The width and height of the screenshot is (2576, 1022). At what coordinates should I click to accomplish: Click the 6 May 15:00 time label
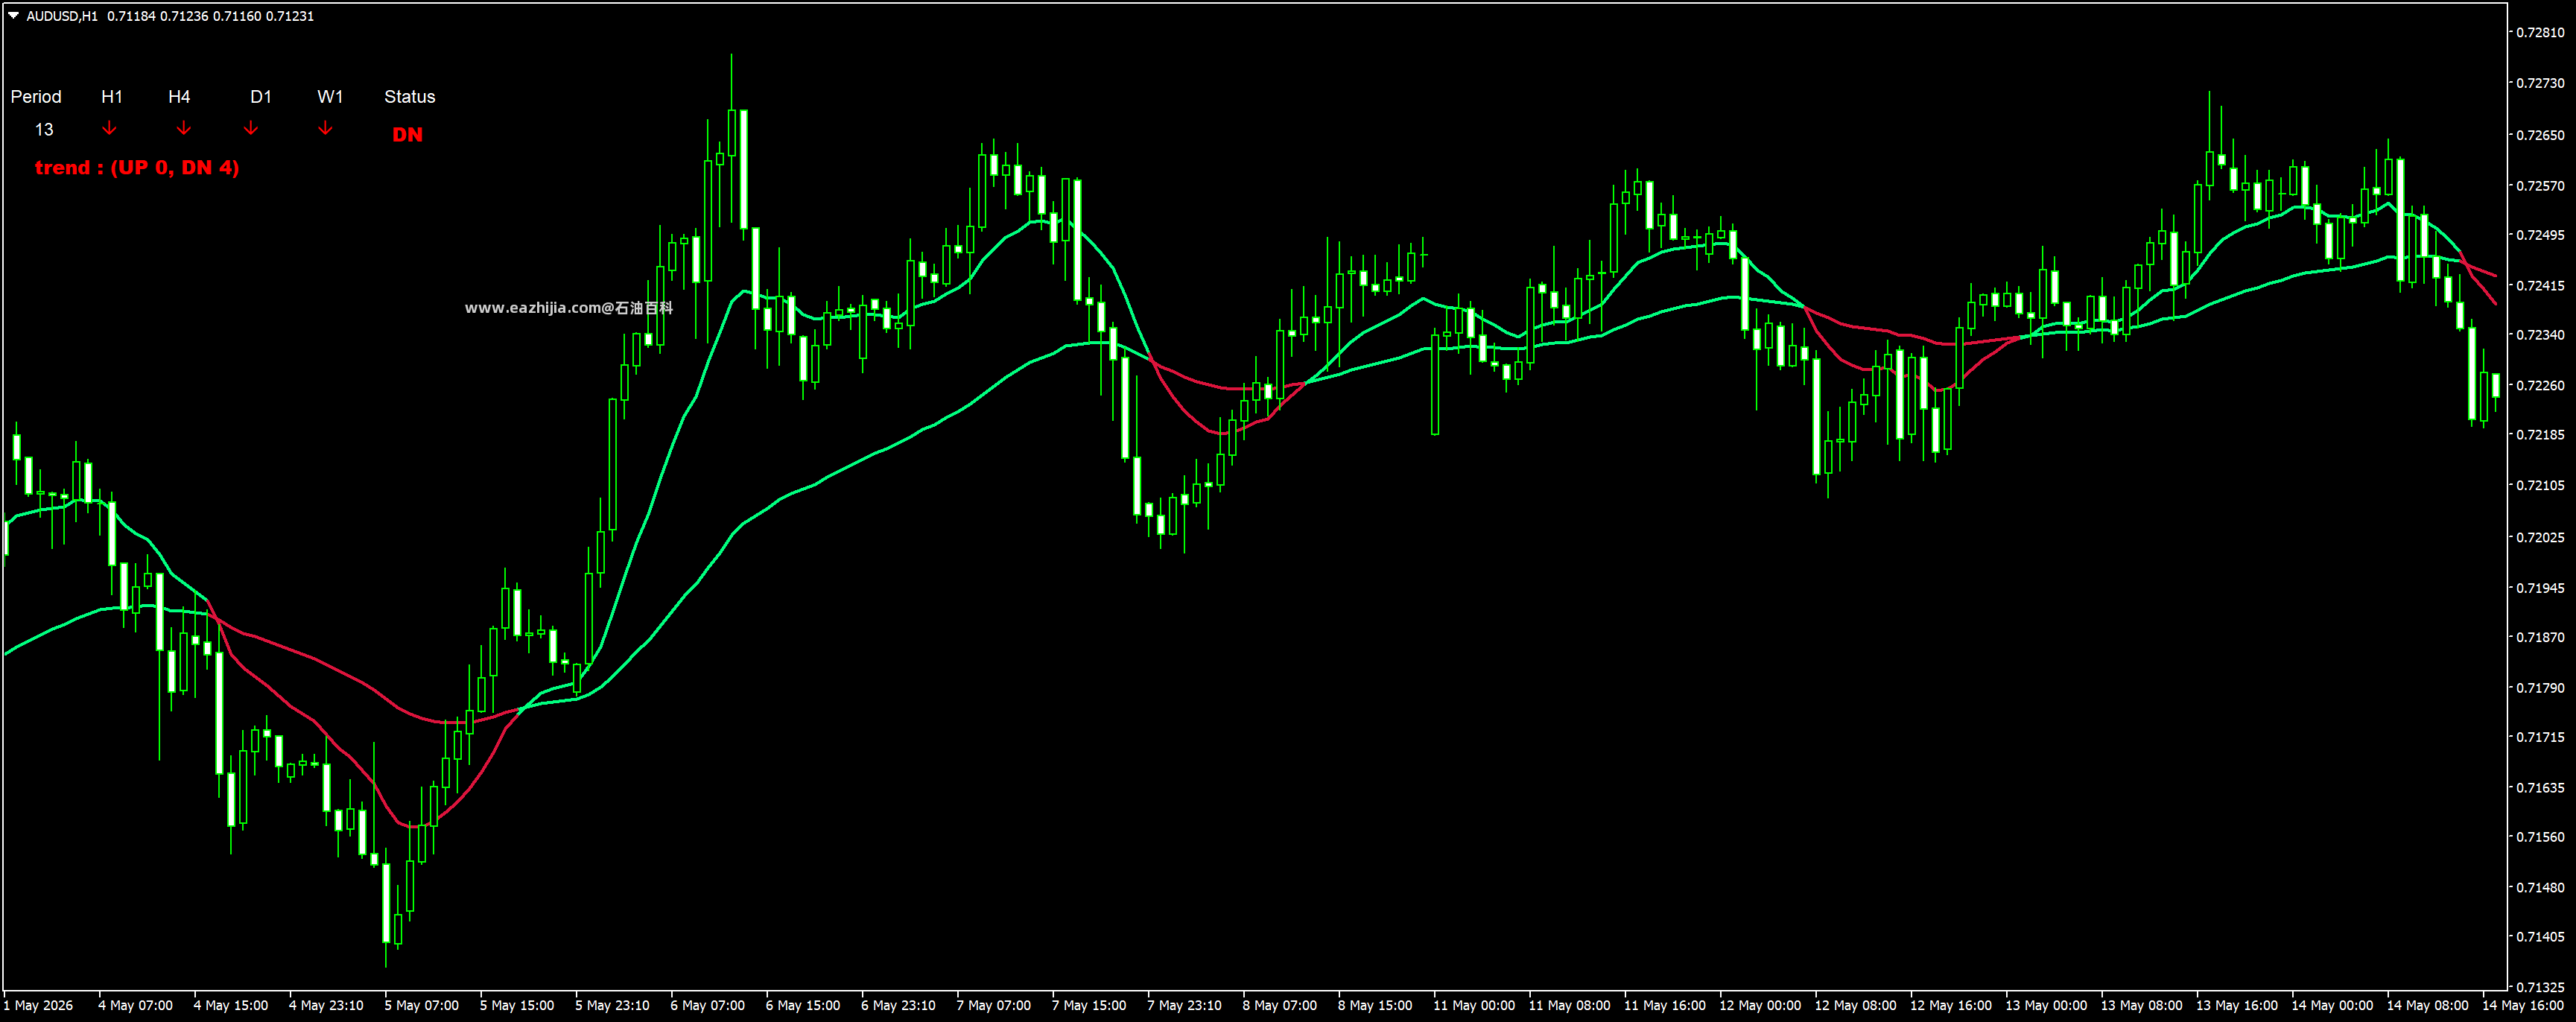(x=803, y=1006)
